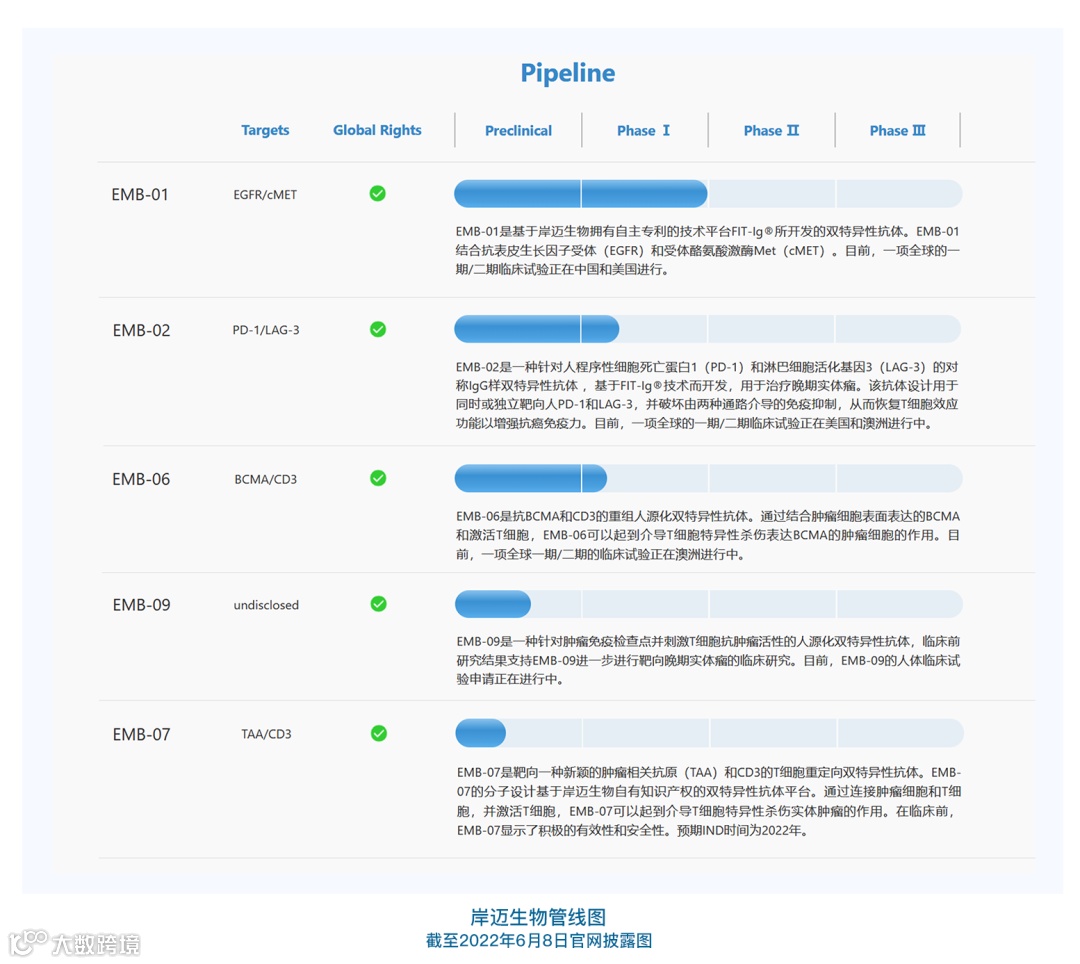Image resolution: width=1080 pixels, height=964 pixels.
Task: Click the EMB-07 product name
Action: point(141,735)
